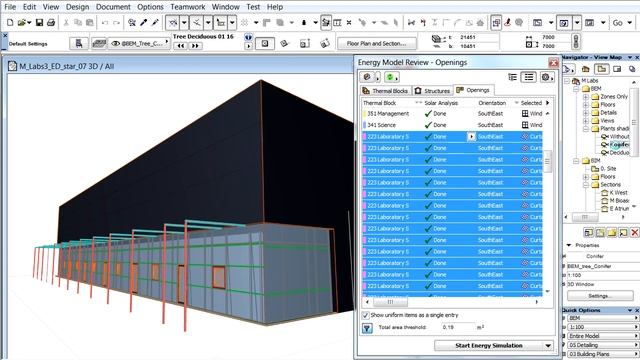
Task: Click the red mark-up stamp icon
Action: (507, 23)
